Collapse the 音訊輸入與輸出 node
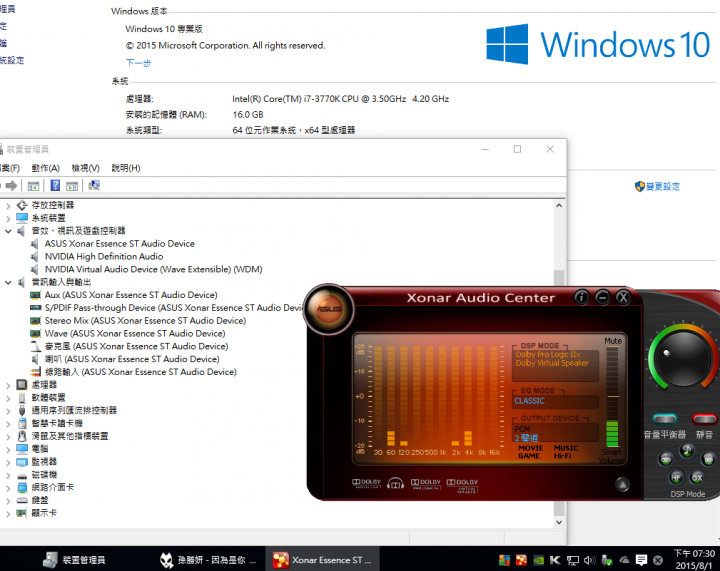Image resolution: width=720 pixels, height=571 pixels. pyautogui.click(x=8, y=282)
